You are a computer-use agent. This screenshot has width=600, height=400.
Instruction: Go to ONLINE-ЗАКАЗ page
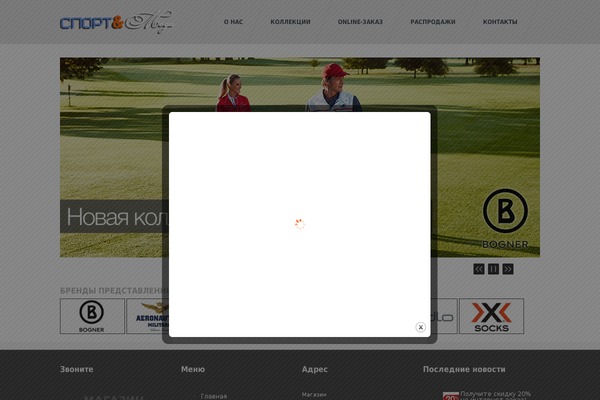[360, 22]
